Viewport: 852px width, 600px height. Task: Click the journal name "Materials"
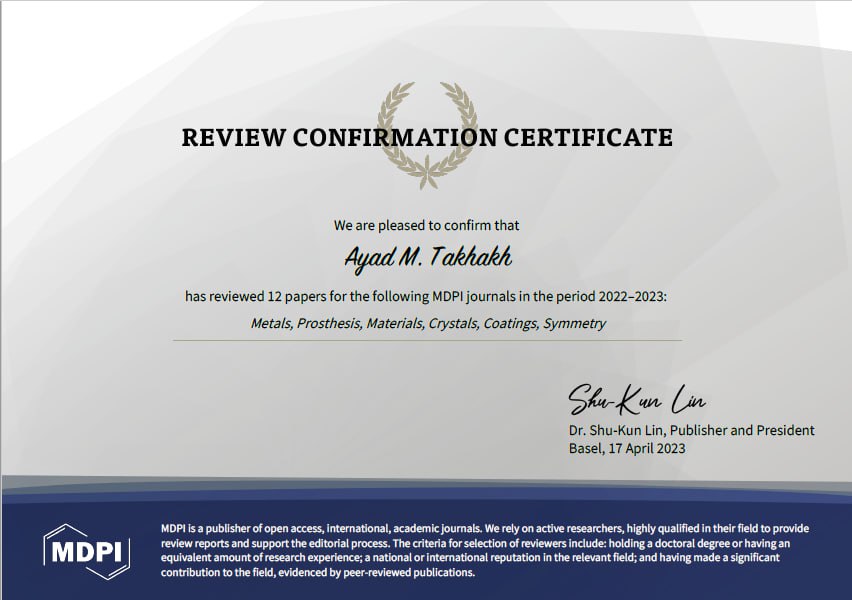(395, 323)
